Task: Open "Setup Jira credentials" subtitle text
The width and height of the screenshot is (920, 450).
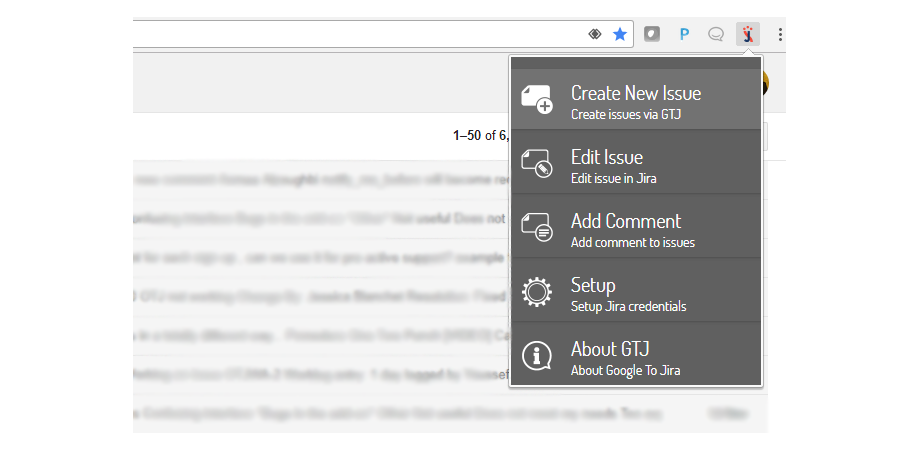Action: tap(628, 306)
